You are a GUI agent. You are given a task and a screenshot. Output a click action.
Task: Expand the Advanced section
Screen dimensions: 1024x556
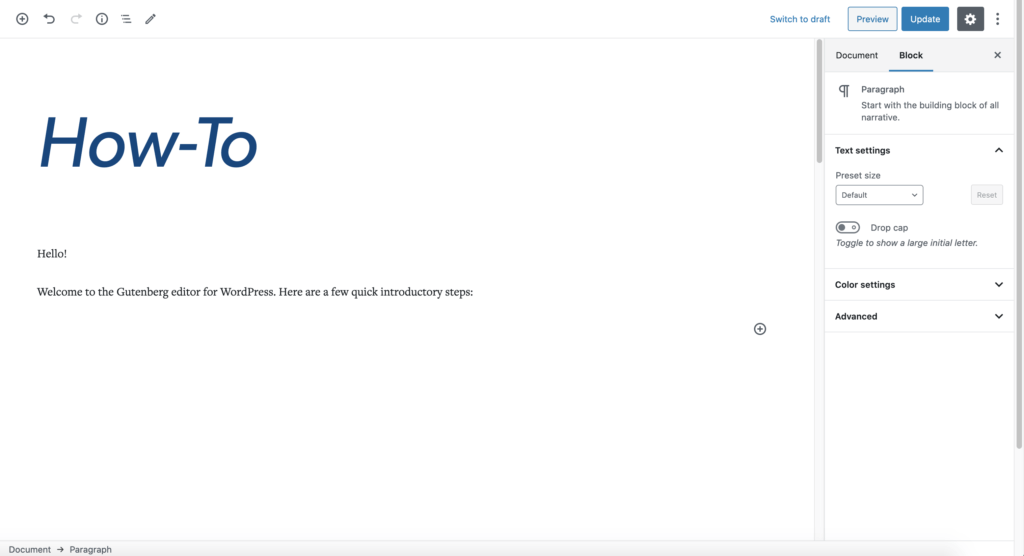pyautogui.click(x=998, y=317)
